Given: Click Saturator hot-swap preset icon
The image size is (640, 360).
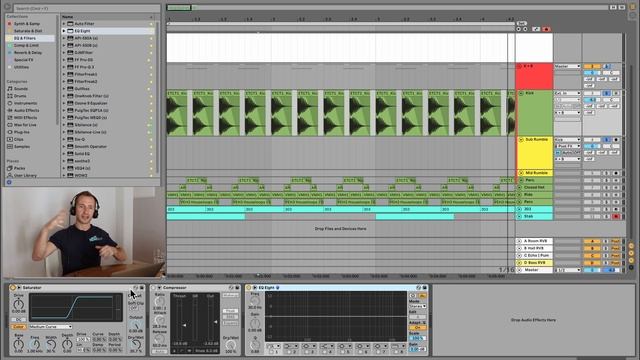Looking at the screenshot, I should (136, 288).
